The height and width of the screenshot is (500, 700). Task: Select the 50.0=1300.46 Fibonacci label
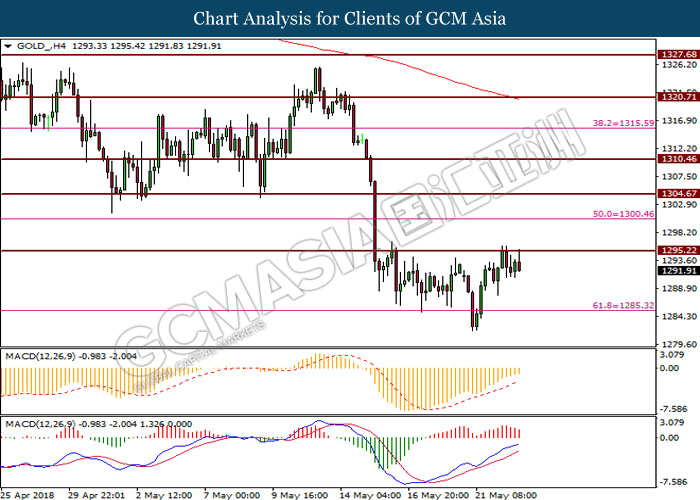tap(623, 214)
